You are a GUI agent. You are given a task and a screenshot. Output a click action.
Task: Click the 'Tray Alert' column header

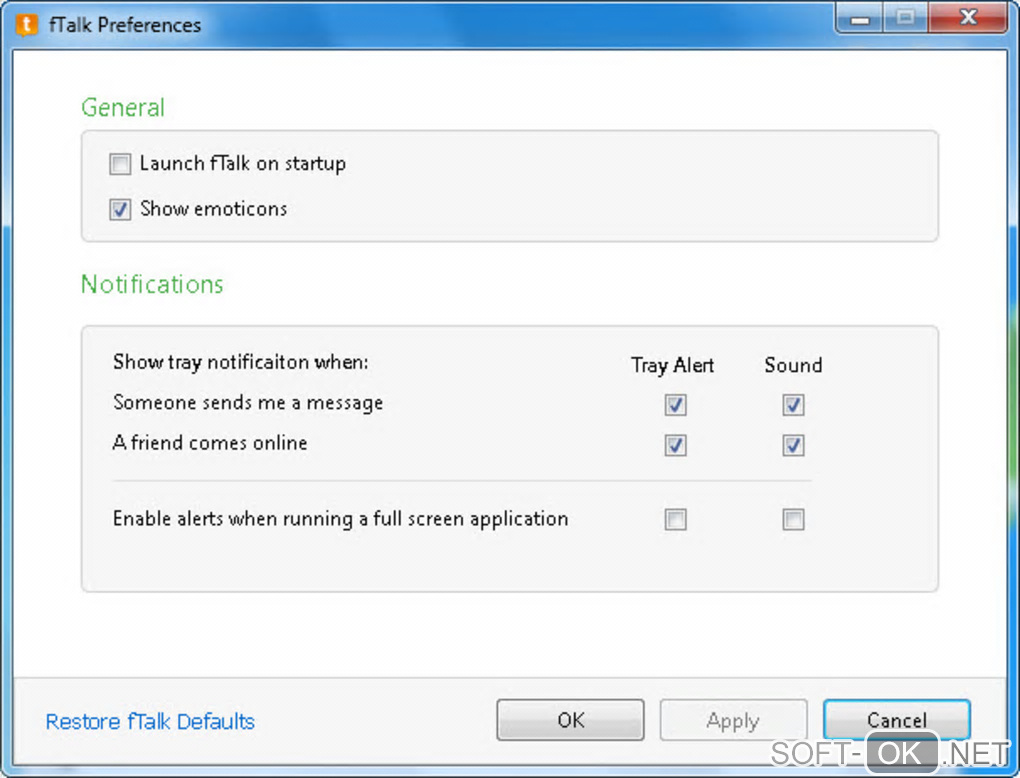click(x=673, y=366)
